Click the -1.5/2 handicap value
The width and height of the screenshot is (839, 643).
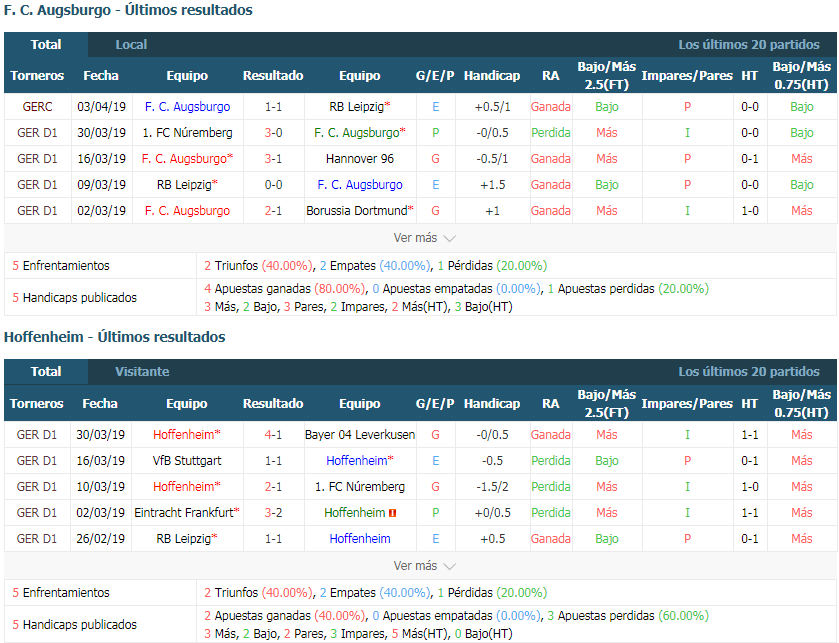point(492,487)
